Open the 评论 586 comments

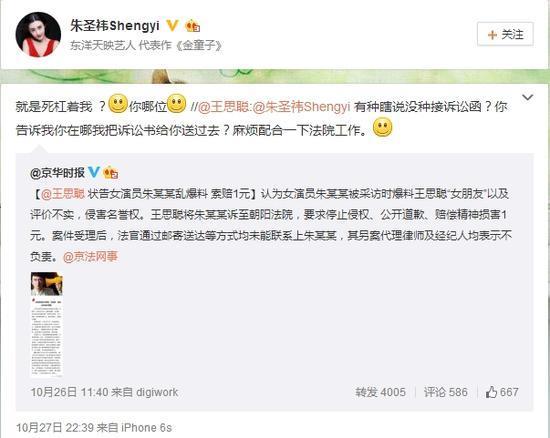tap(445, 392)
